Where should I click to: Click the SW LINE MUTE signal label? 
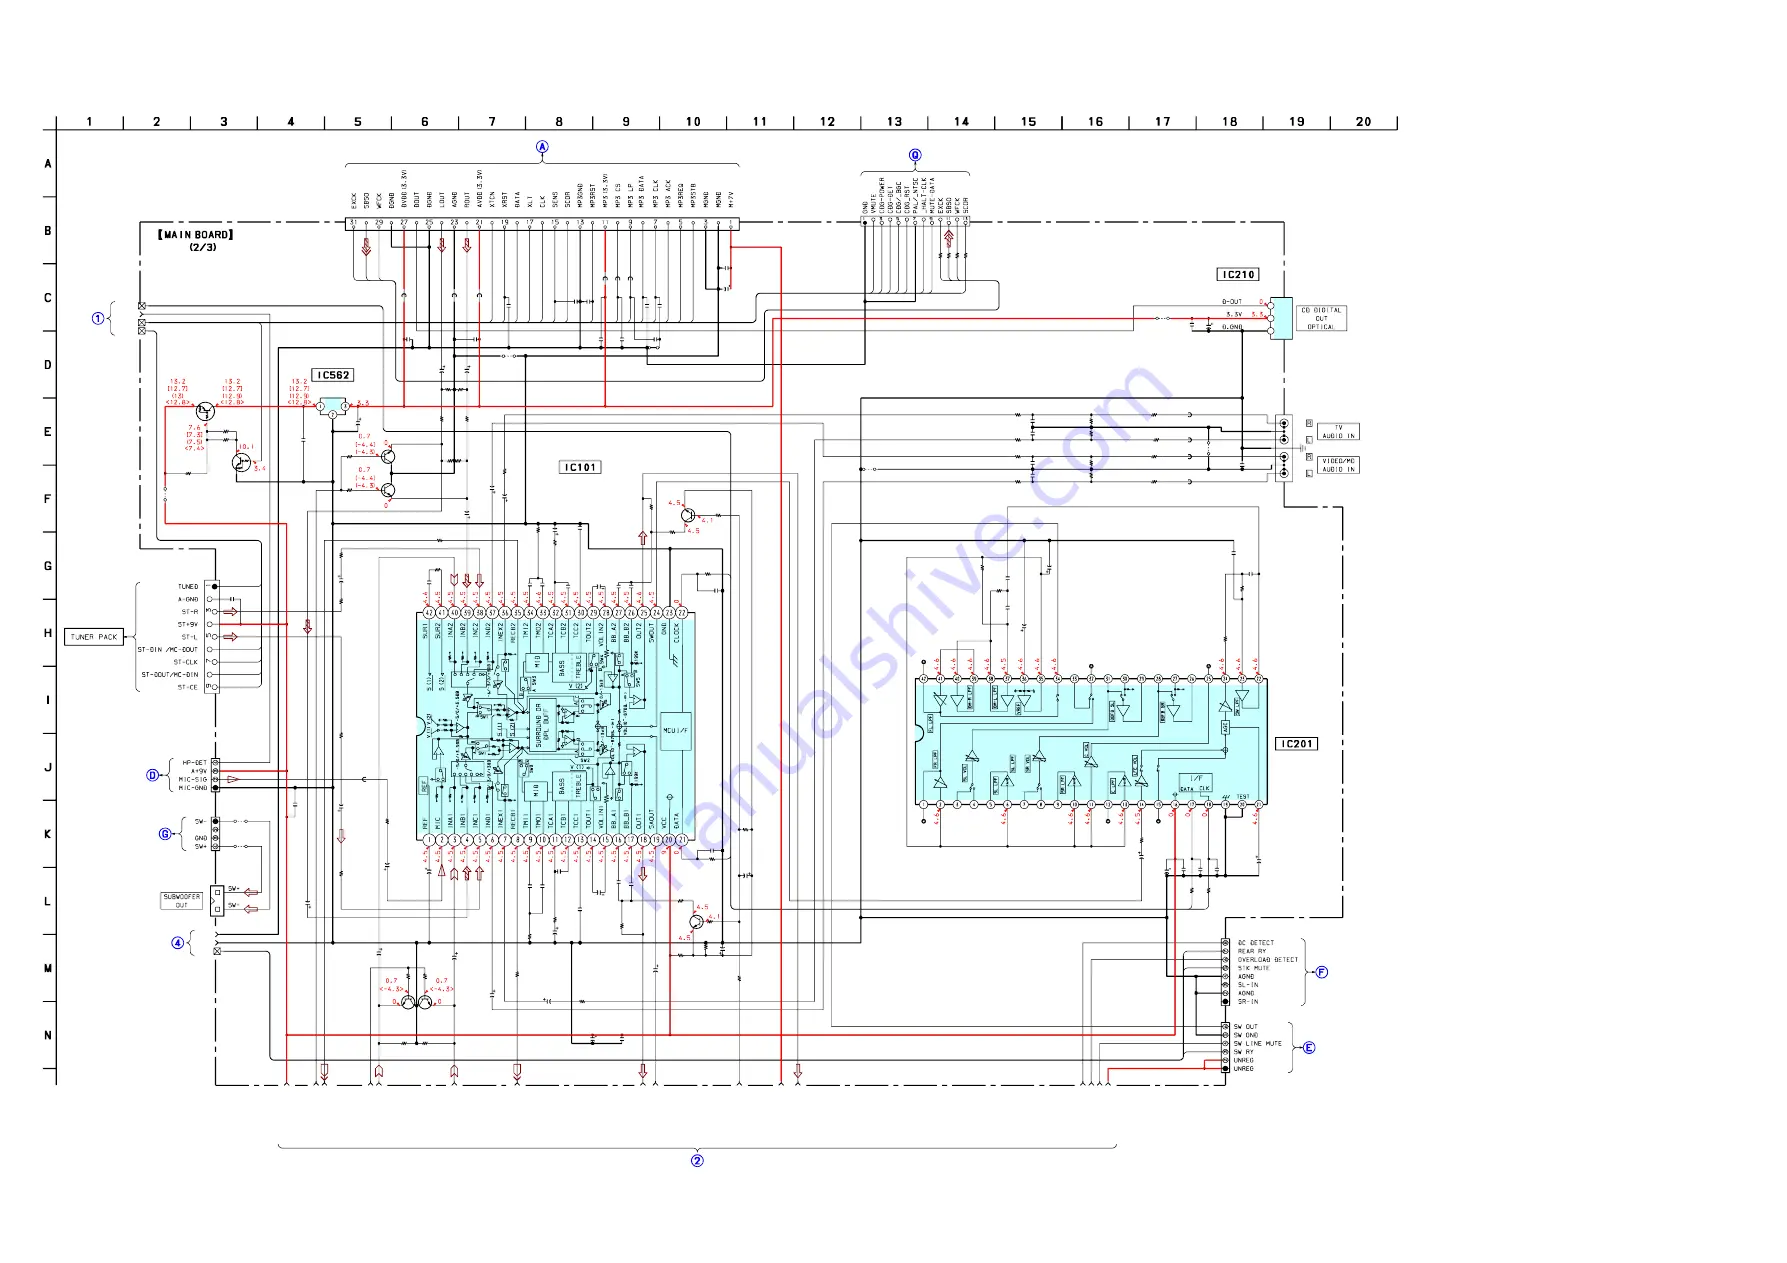tap(1257, 1044)
